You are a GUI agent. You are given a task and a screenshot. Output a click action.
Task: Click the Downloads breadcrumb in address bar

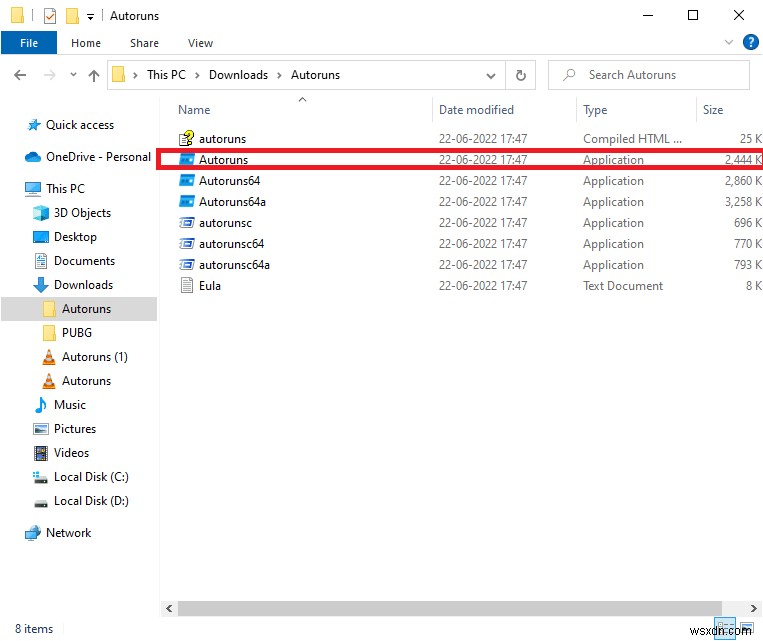point(238,75)
